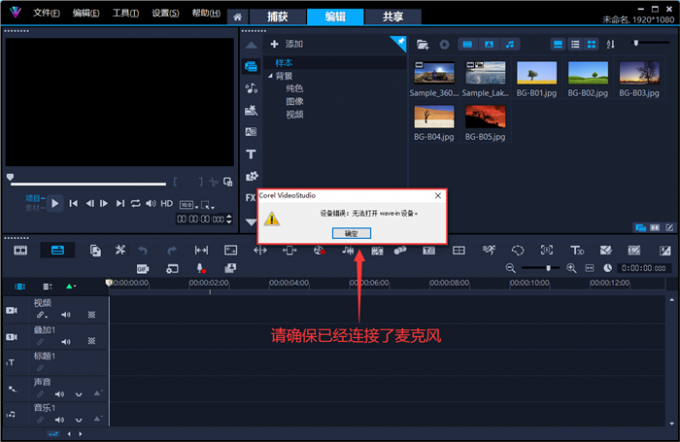Select the Sample_360 video thumbnail
This screenshot has height=442, width=680.
tap(434, 73)
